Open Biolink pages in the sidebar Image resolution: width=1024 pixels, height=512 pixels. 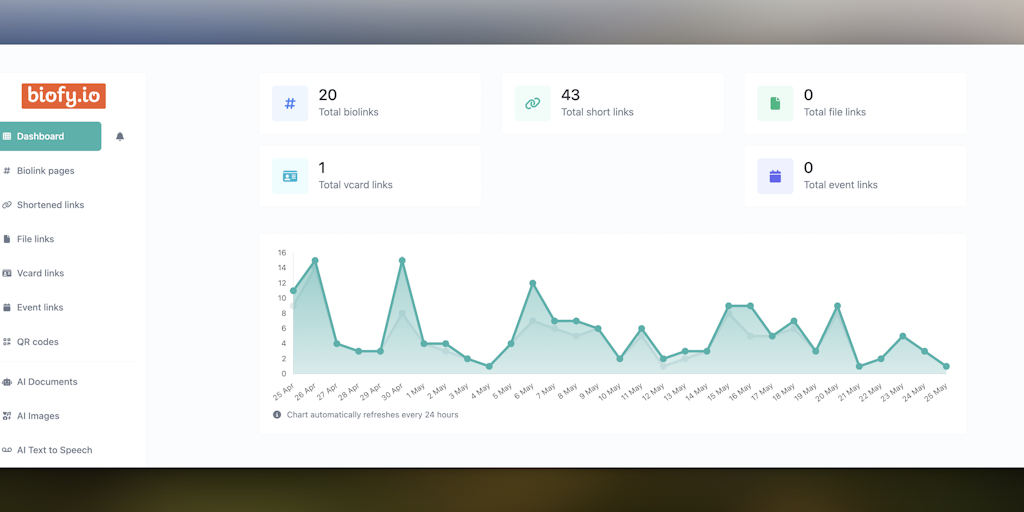coord(46,170)
